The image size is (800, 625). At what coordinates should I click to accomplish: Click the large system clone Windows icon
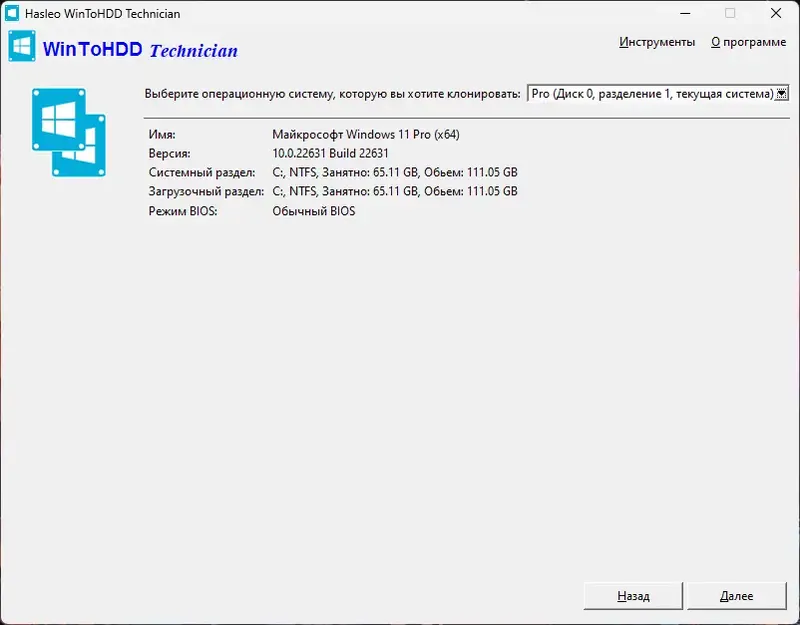pos(68,133)
